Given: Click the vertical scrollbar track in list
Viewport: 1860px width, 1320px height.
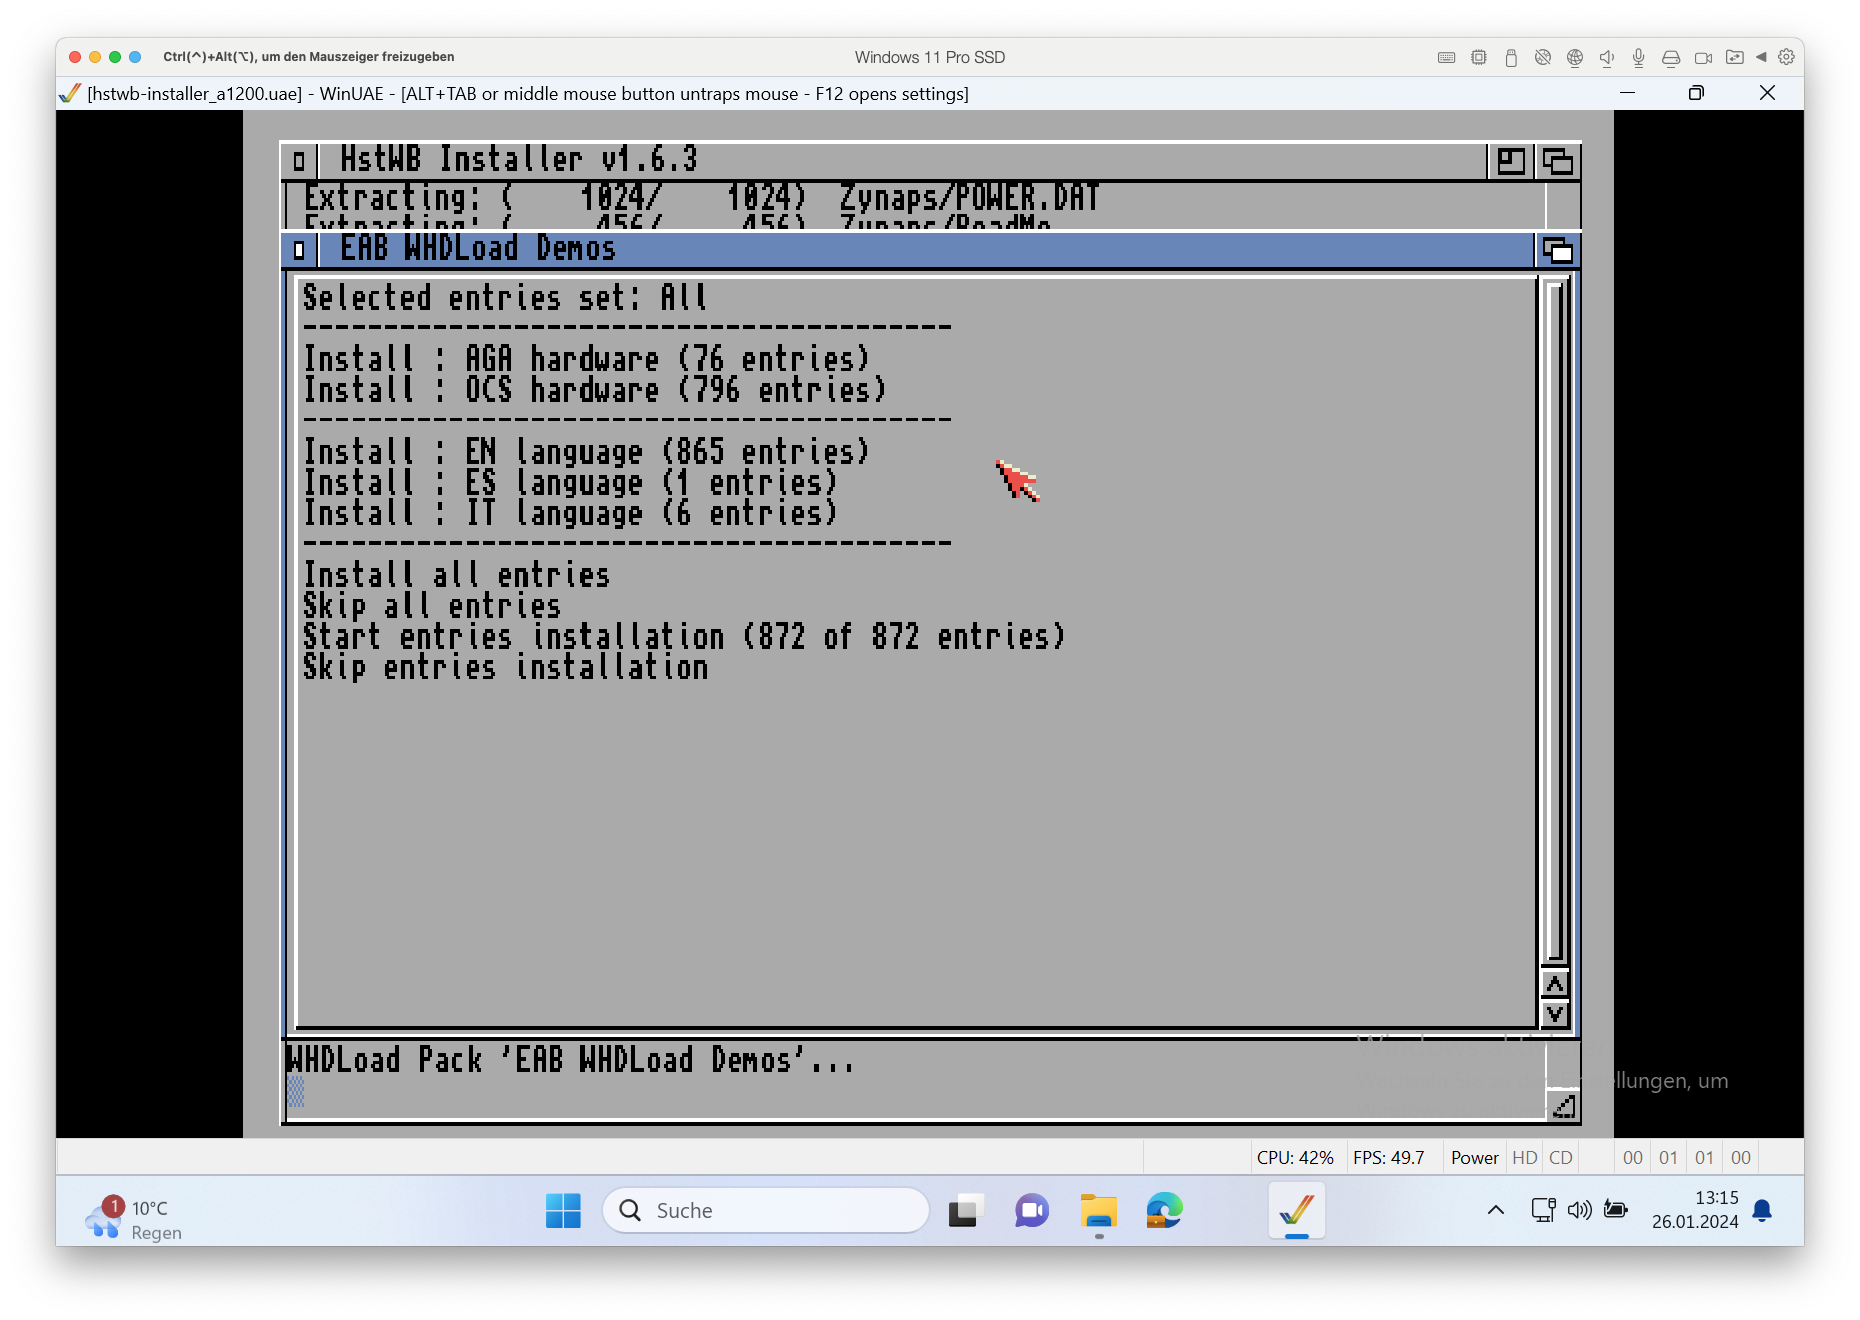Looking at the screenshot, I should pos(1554,620).
